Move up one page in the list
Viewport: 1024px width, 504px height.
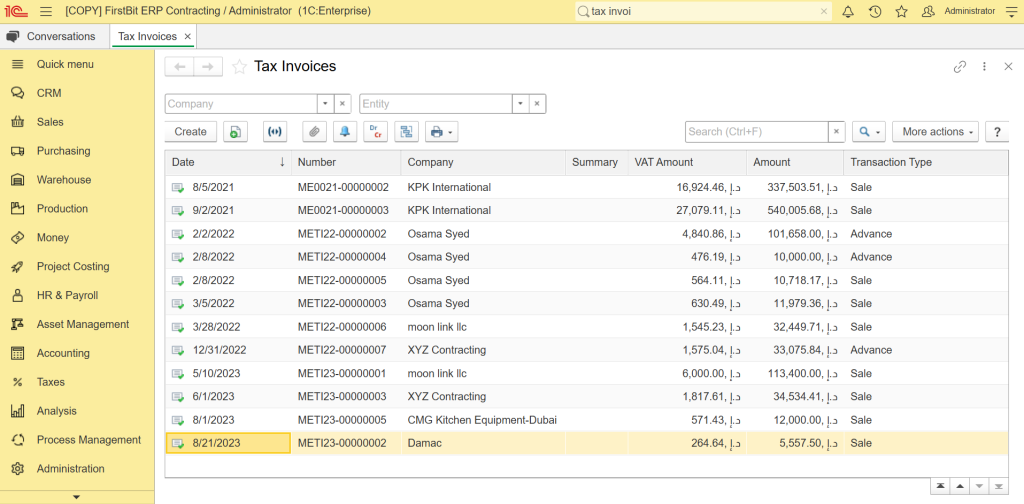pyautogui.click(x=959, y=486)
